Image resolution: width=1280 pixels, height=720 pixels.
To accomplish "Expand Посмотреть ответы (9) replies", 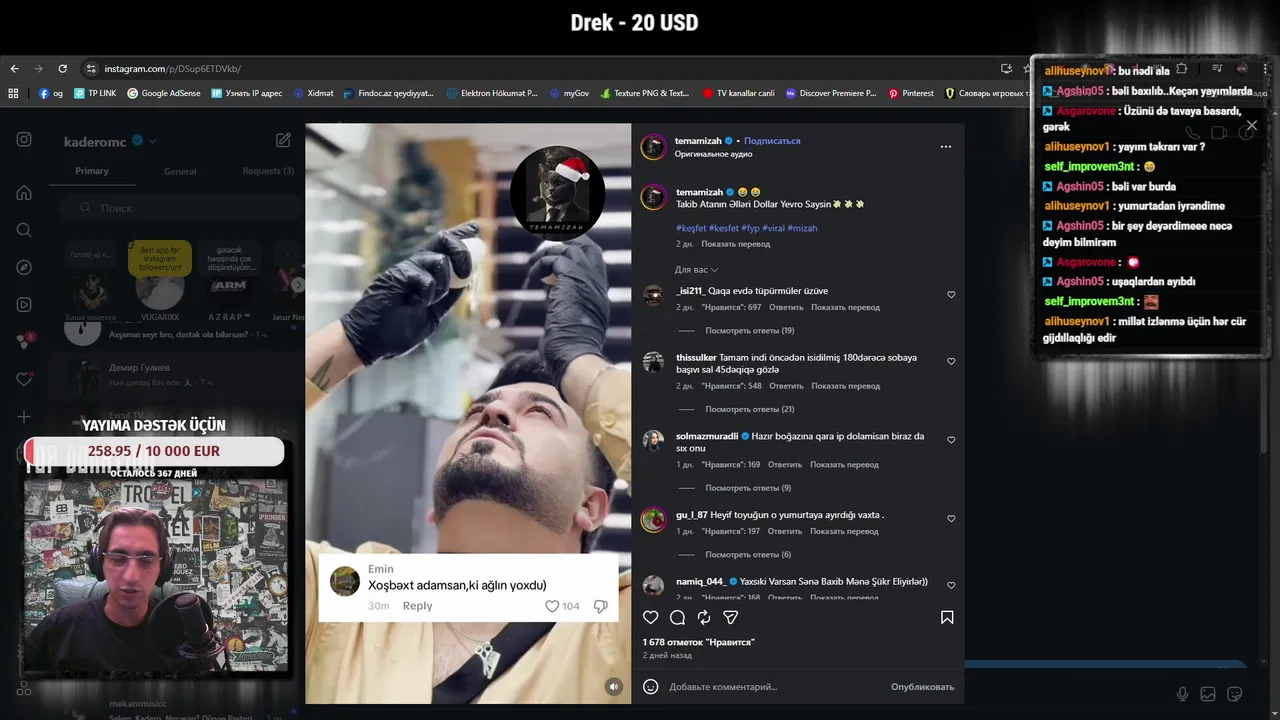I will (748, 488).
